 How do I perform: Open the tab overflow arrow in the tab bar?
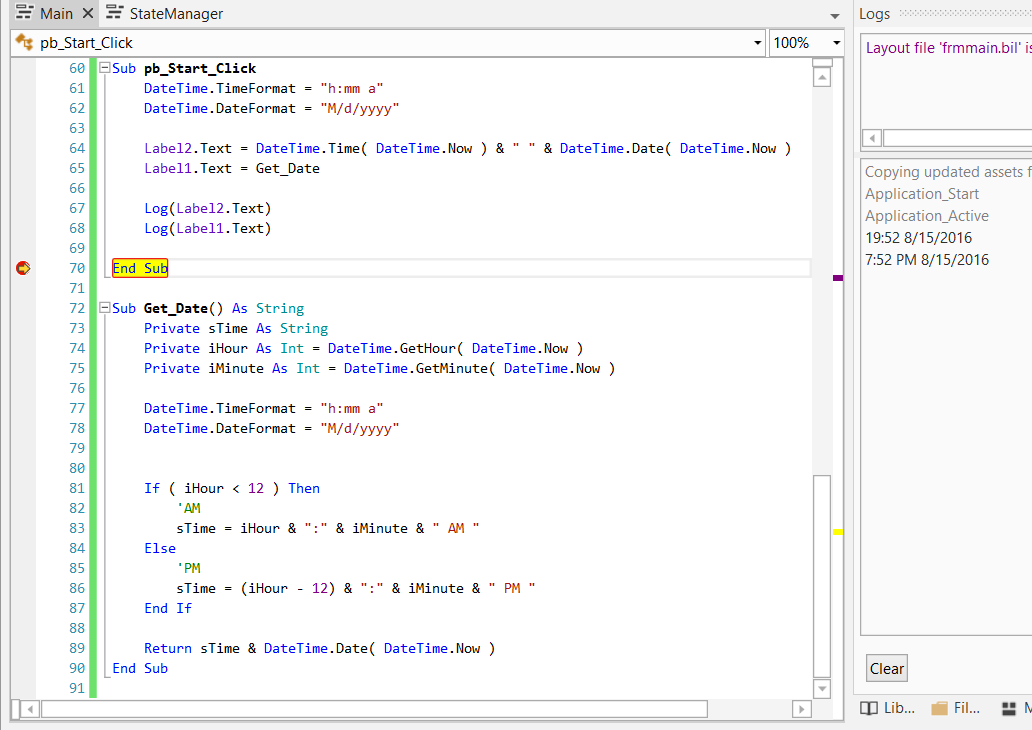tap(835, 16)
